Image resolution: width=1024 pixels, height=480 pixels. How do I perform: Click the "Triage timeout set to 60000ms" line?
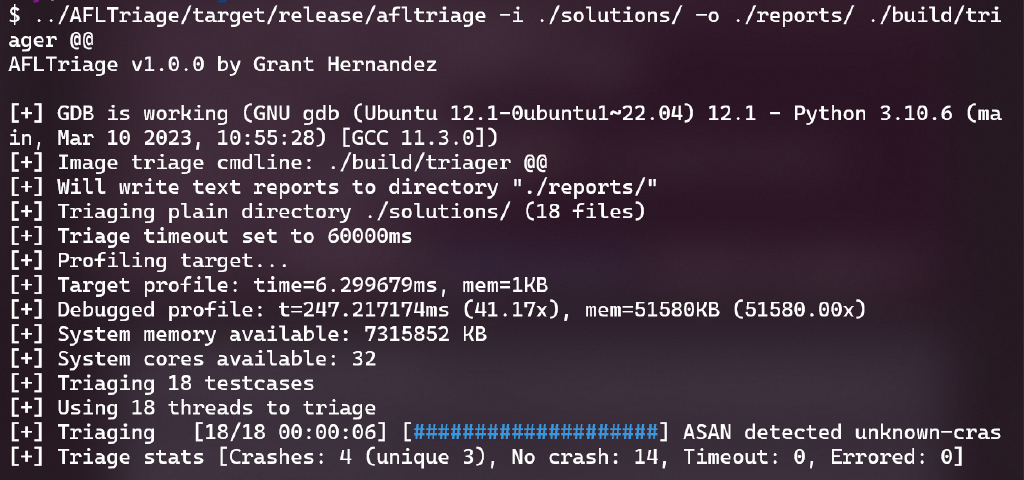point(235,236)
